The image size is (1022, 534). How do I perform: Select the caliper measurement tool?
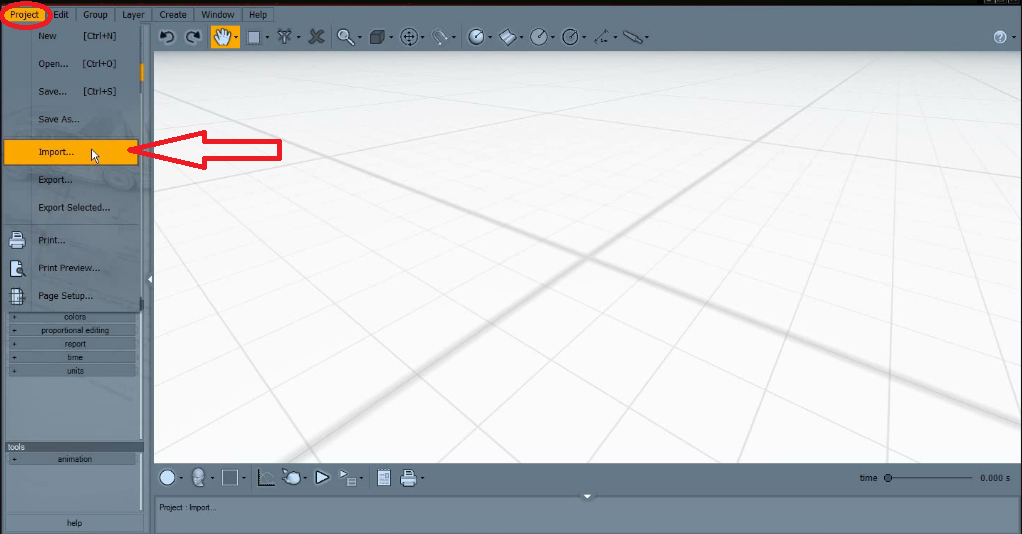(632, 37)
